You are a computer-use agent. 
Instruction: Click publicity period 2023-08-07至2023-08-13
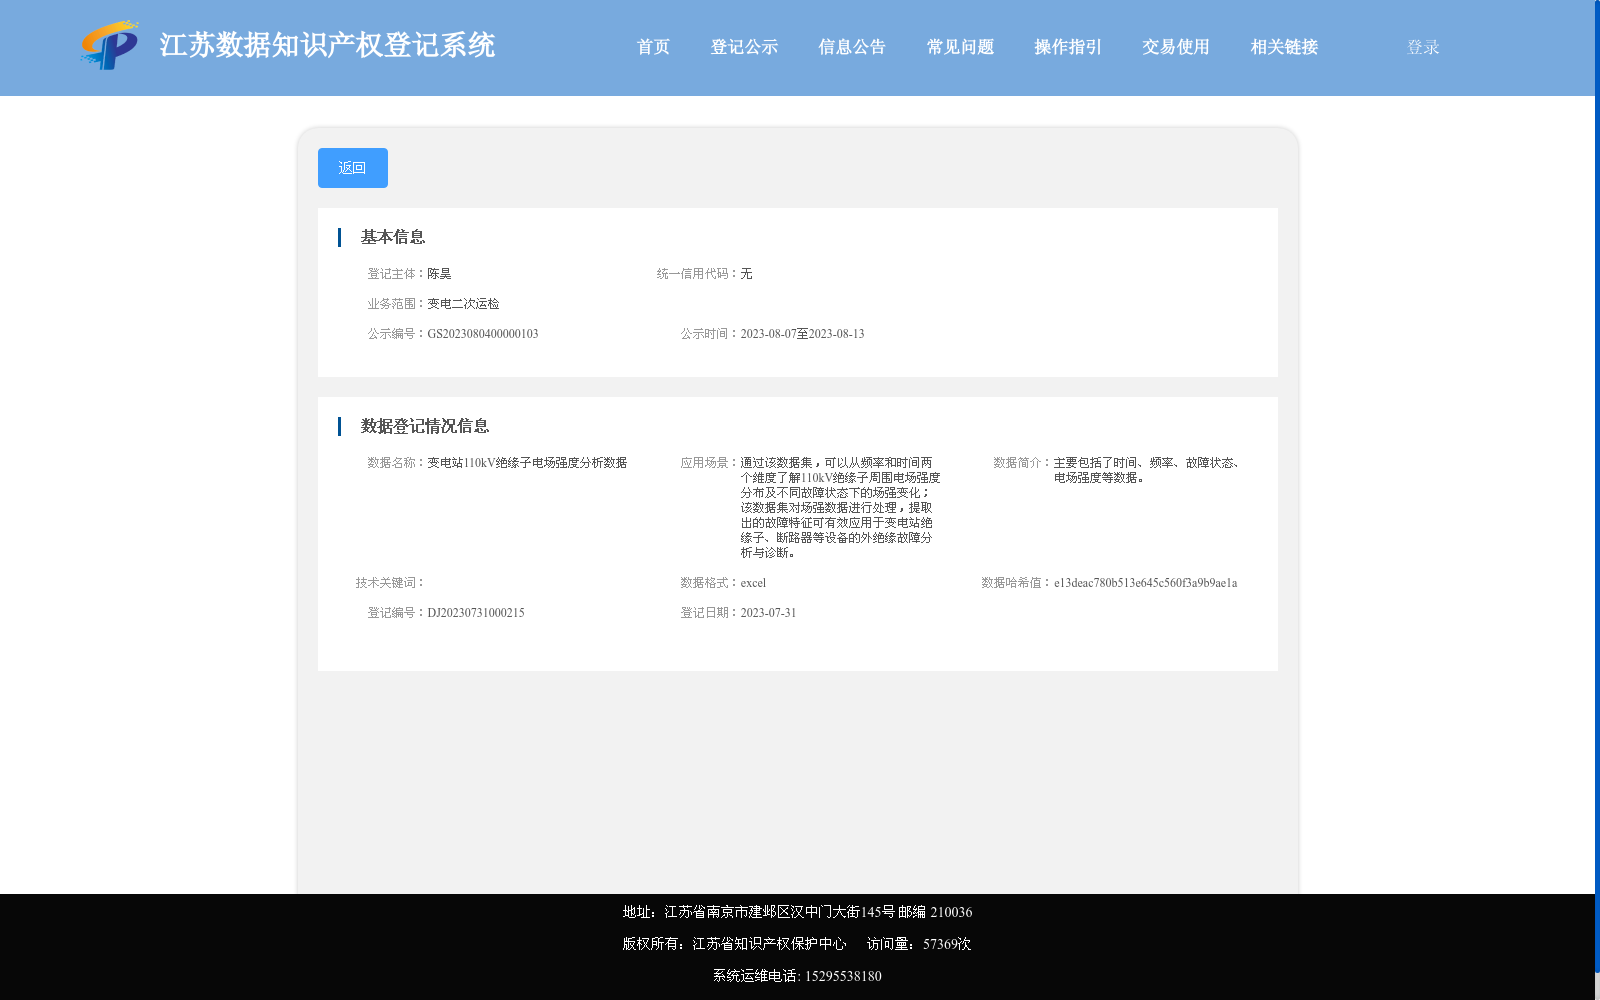point(802,334)
